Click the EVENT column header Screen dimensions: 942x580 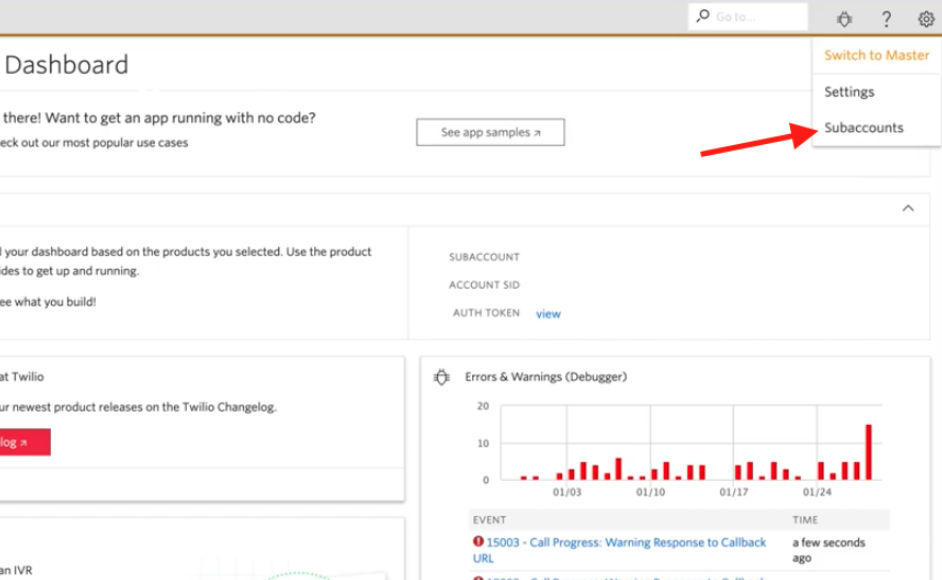(489, 520)
